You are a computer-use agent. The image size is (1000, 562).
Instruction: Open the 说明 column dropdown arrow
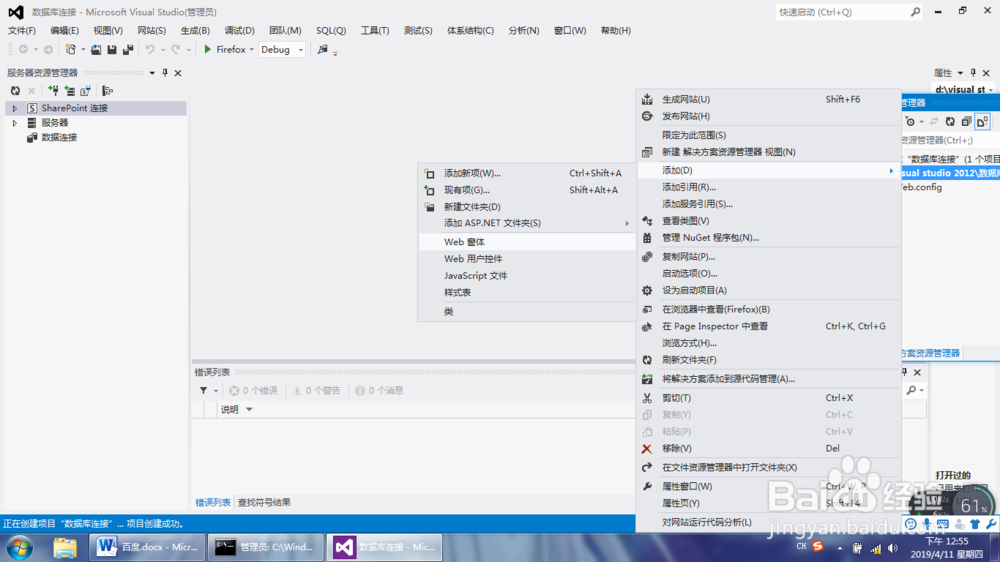tap(249, 410)
